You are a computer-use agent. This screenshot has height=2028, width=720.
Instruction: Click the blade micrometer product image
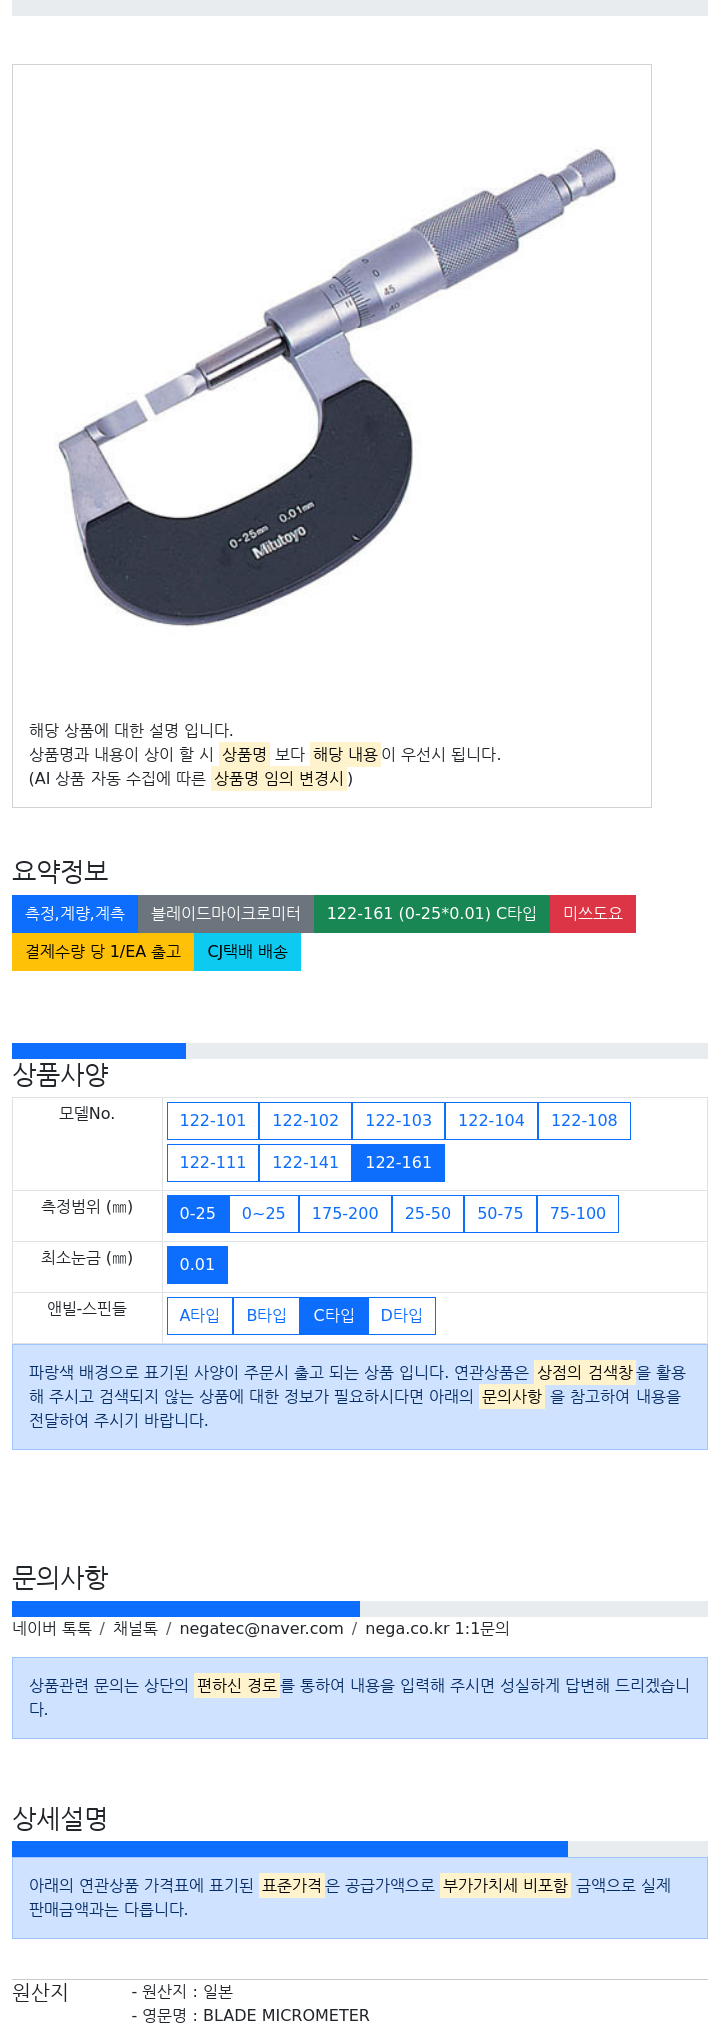coord(331,387)
